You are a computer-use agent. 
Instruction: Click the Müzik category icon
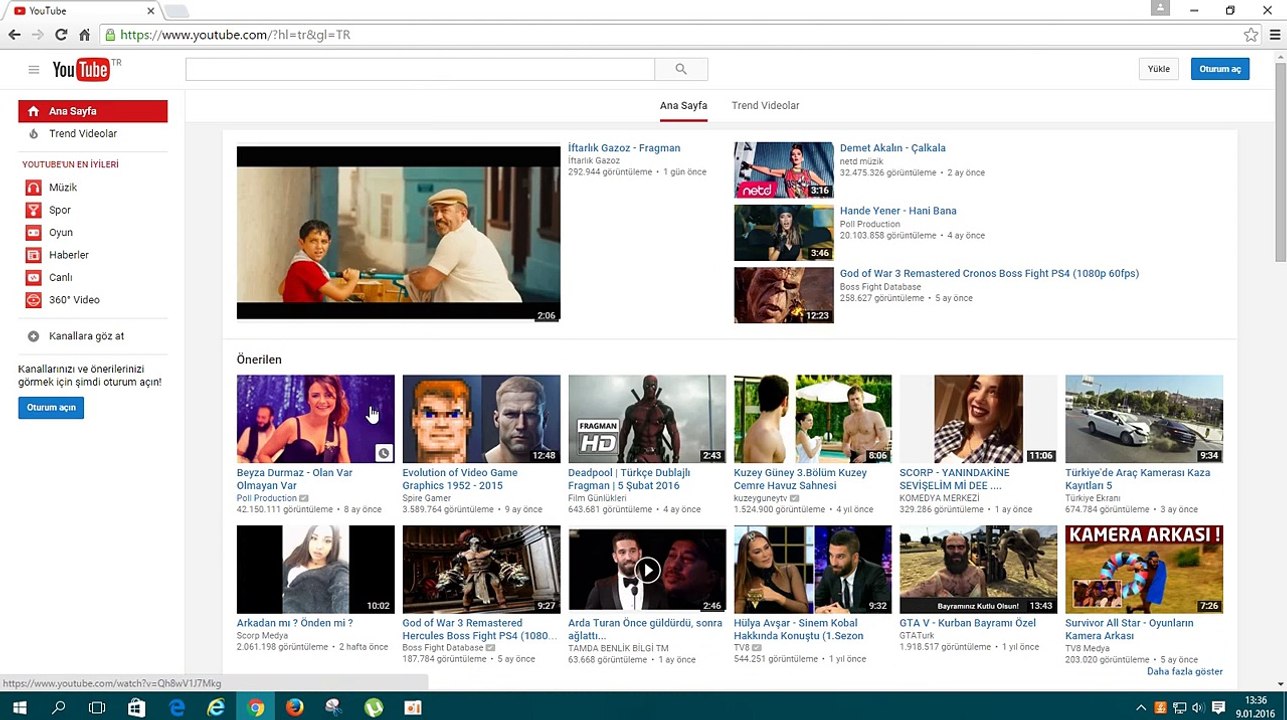click(x=33, y=187)
